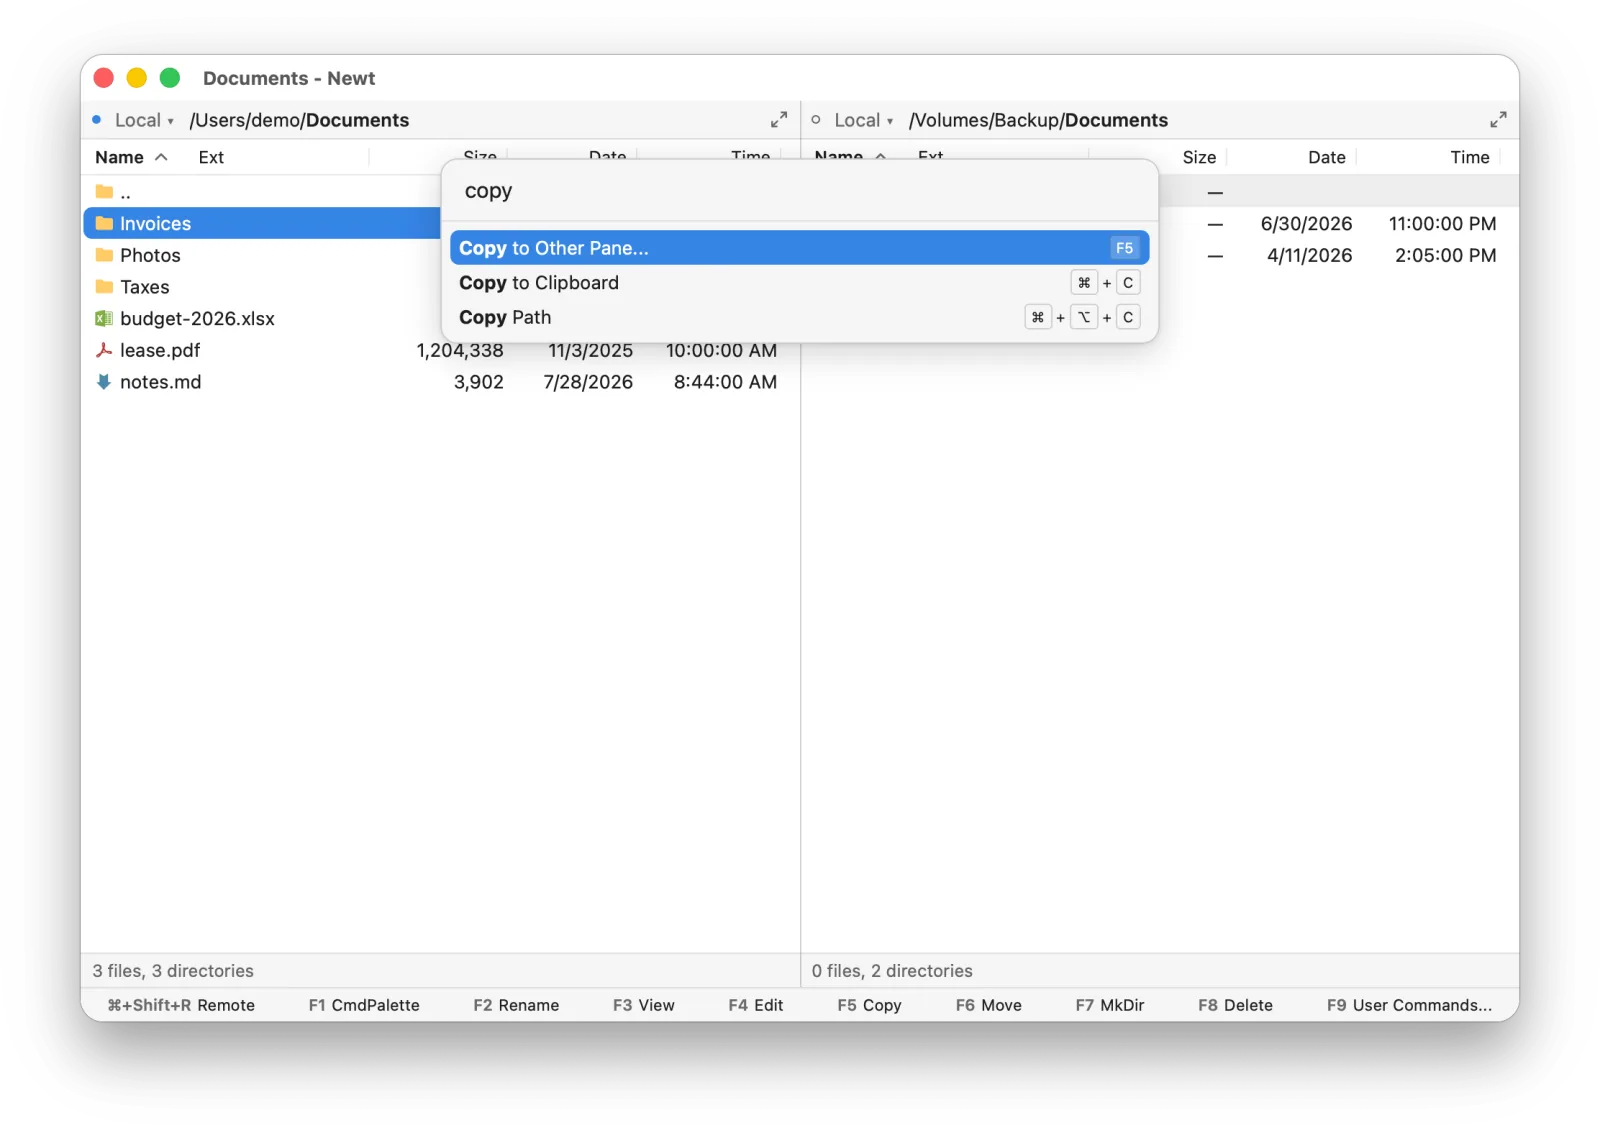Click the lease.pdf PDF icon

[104, 350]
